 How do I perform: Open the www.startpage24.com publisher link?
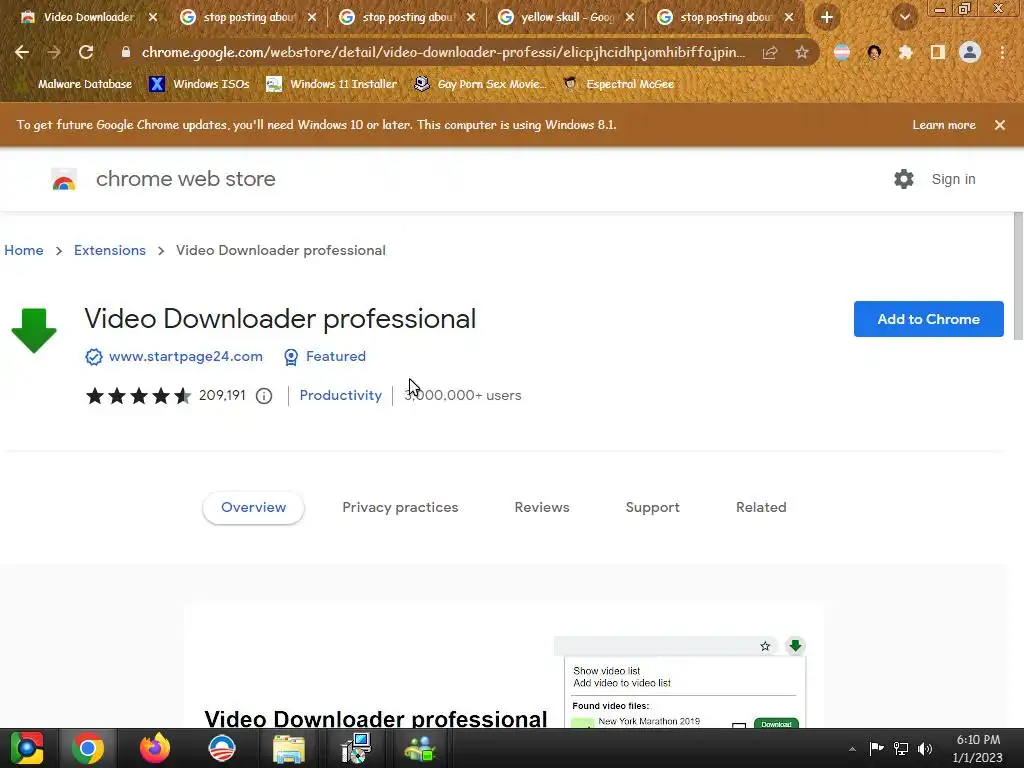(185, 357)
